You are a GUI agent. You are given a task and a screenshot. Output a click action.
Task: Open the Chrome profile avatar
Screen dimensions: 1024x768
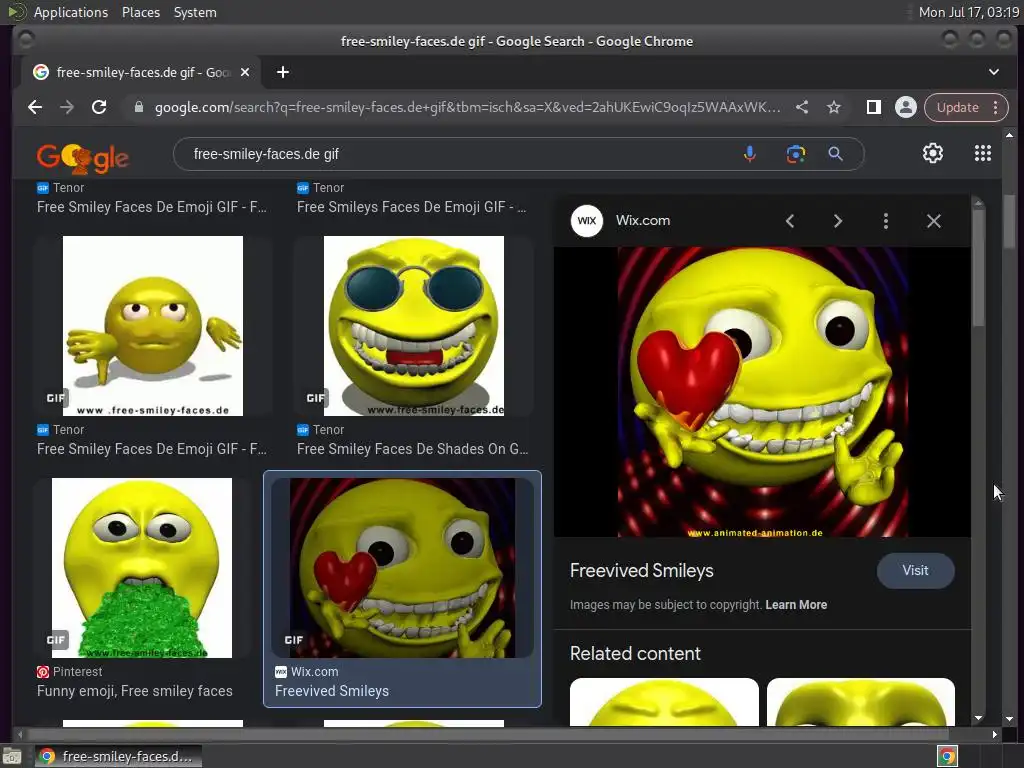tap(906, 107)
